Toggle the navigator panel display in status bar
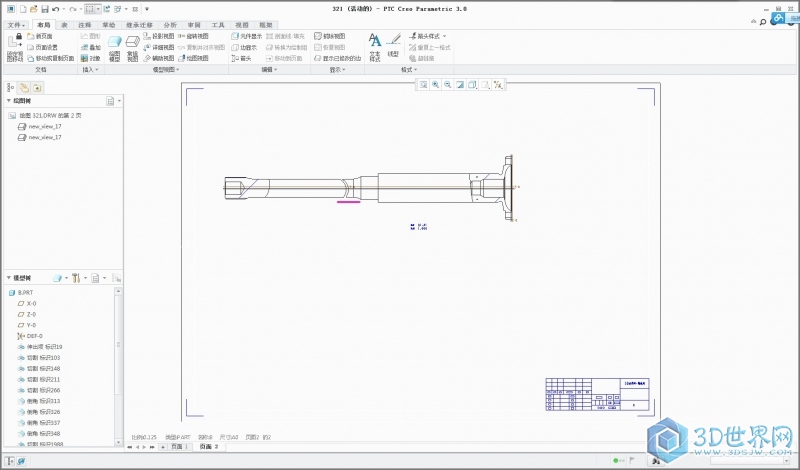This screenshot has width=800, height=470. tap(10, 461)
